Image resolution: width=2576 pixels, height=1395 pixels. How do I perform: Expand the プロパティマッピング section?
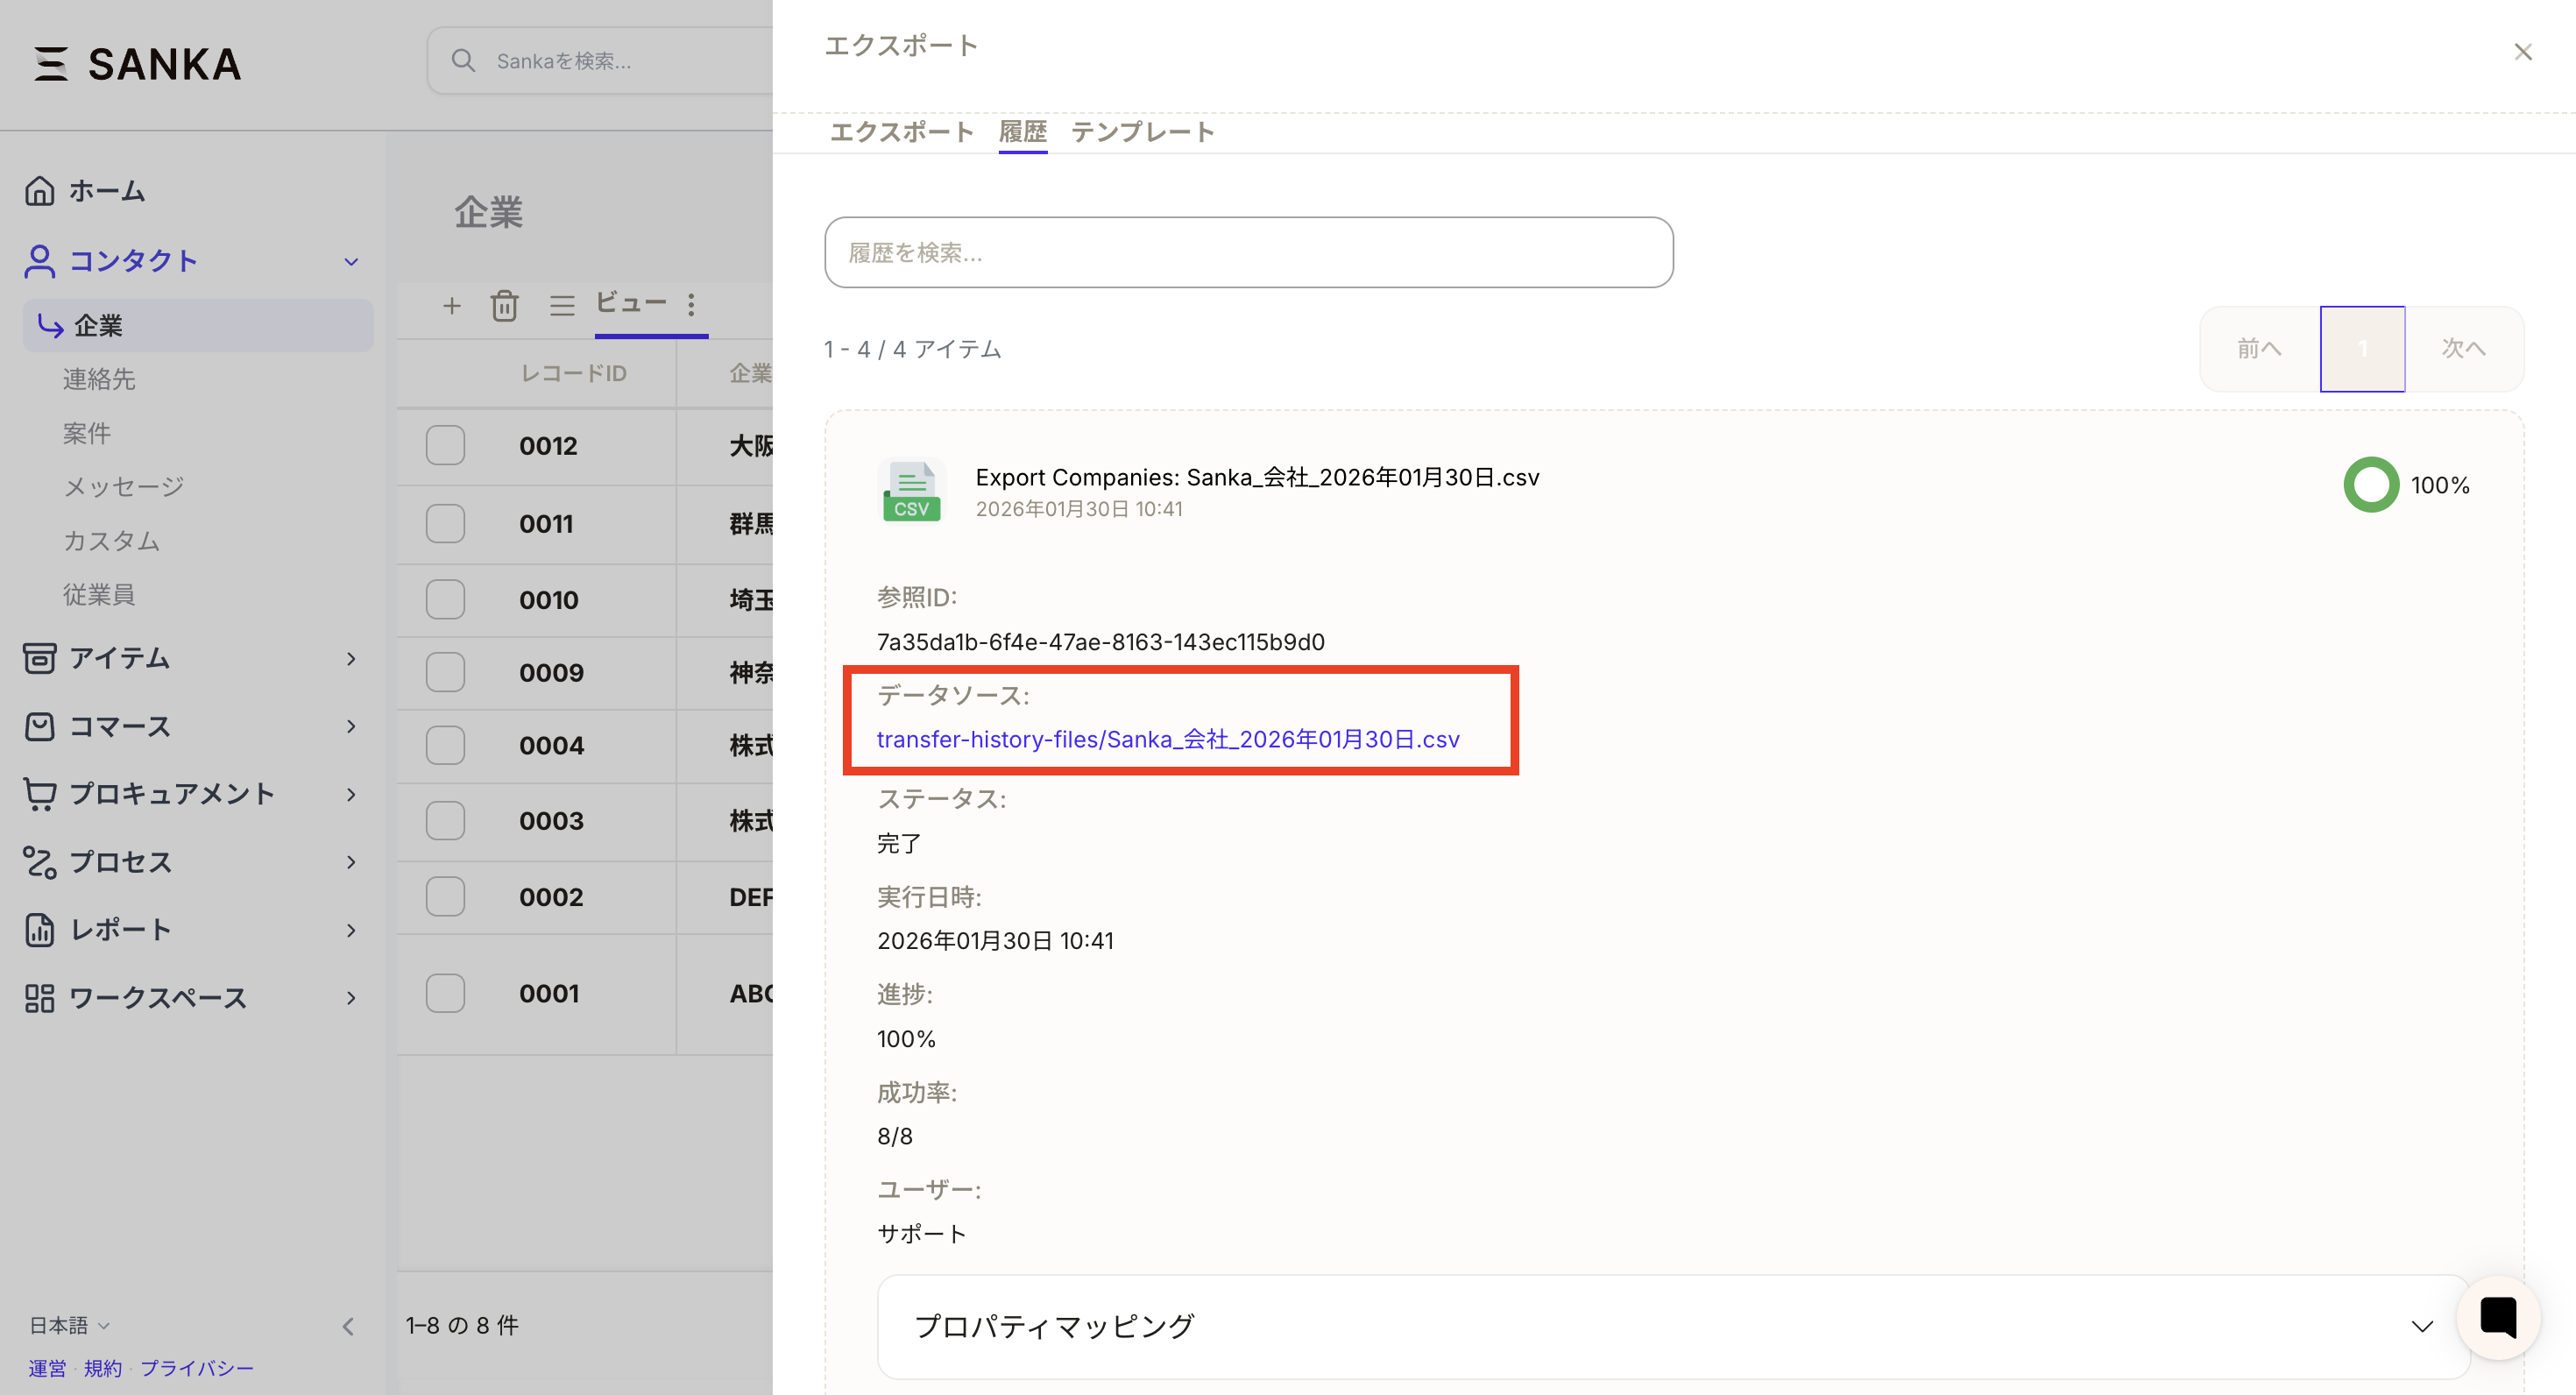(2421, 1327)
